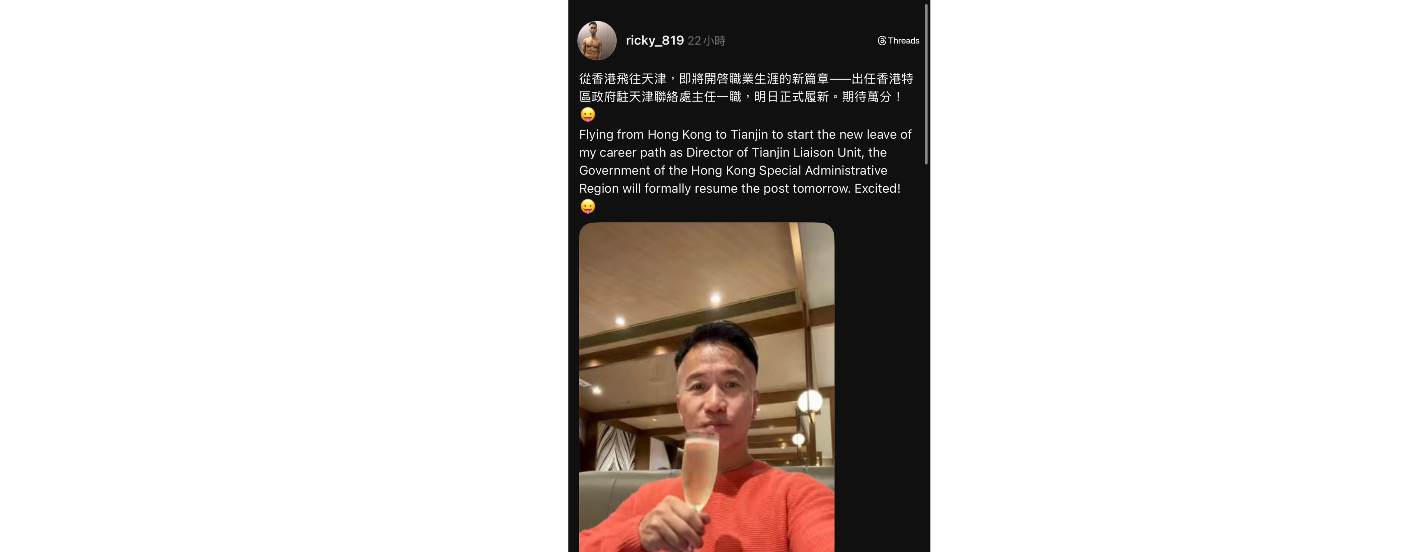Viewport: 1419px width, 552px height.
Task: Click the Threads text label
Action: [x=904, y=41]
